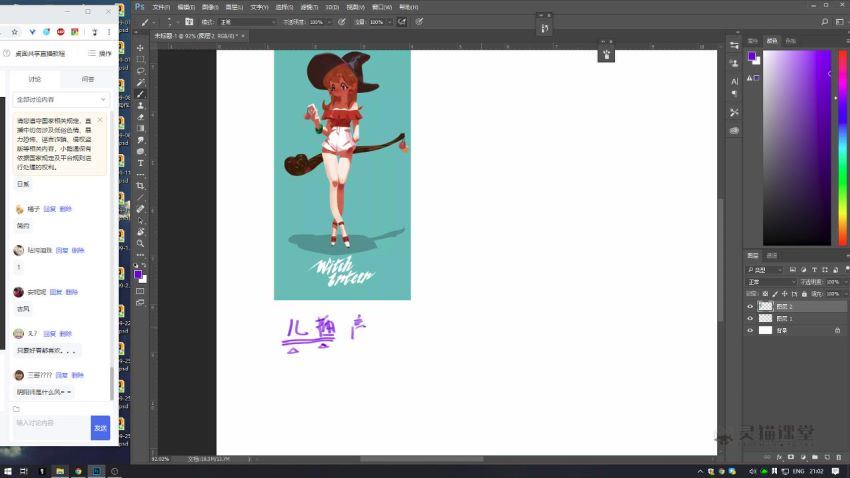Open File Explorer from the taskbar
Screen dimensions: 850x478
(60, 471)
